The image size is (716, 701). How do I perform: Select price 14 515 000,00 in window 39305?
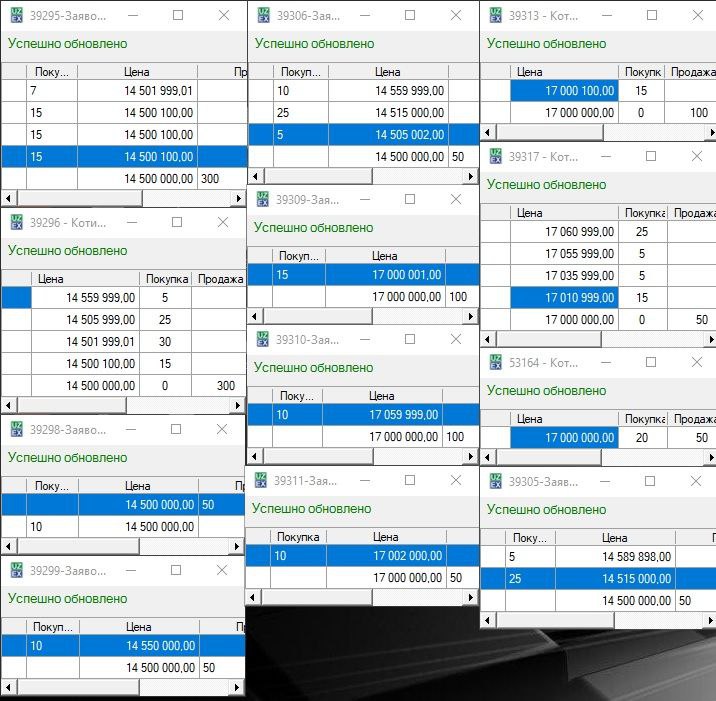[x=615, y=579]
